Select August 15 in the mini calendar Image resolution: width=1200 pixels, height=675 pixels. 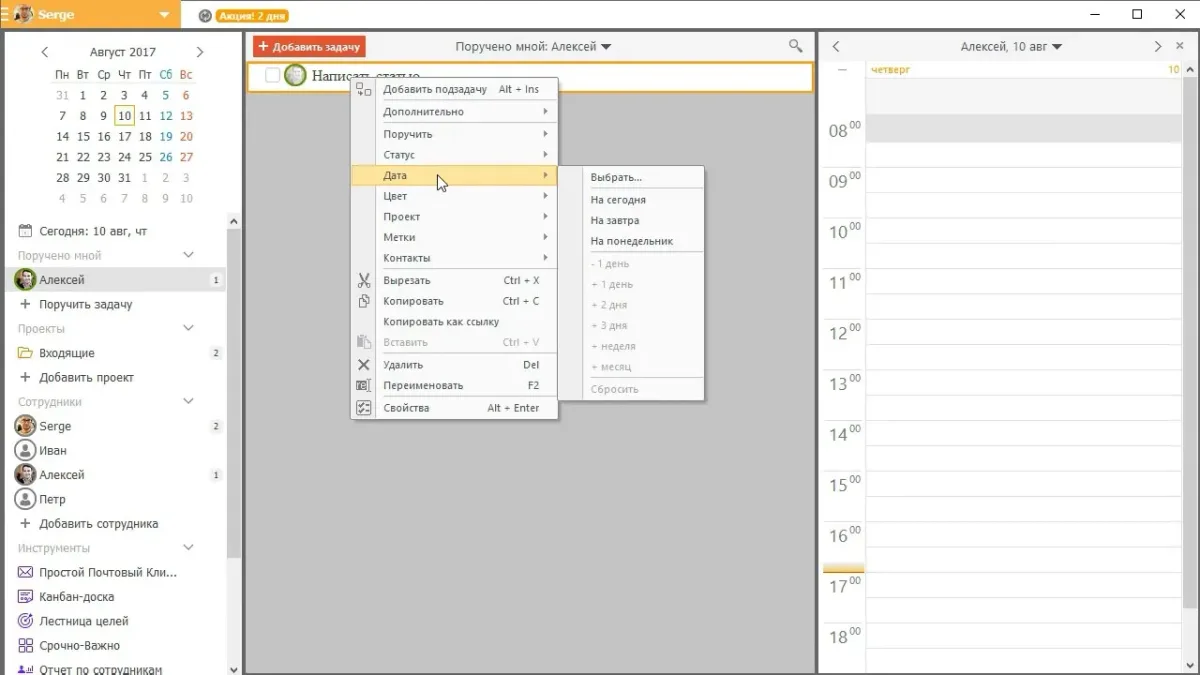coord(83,137)
